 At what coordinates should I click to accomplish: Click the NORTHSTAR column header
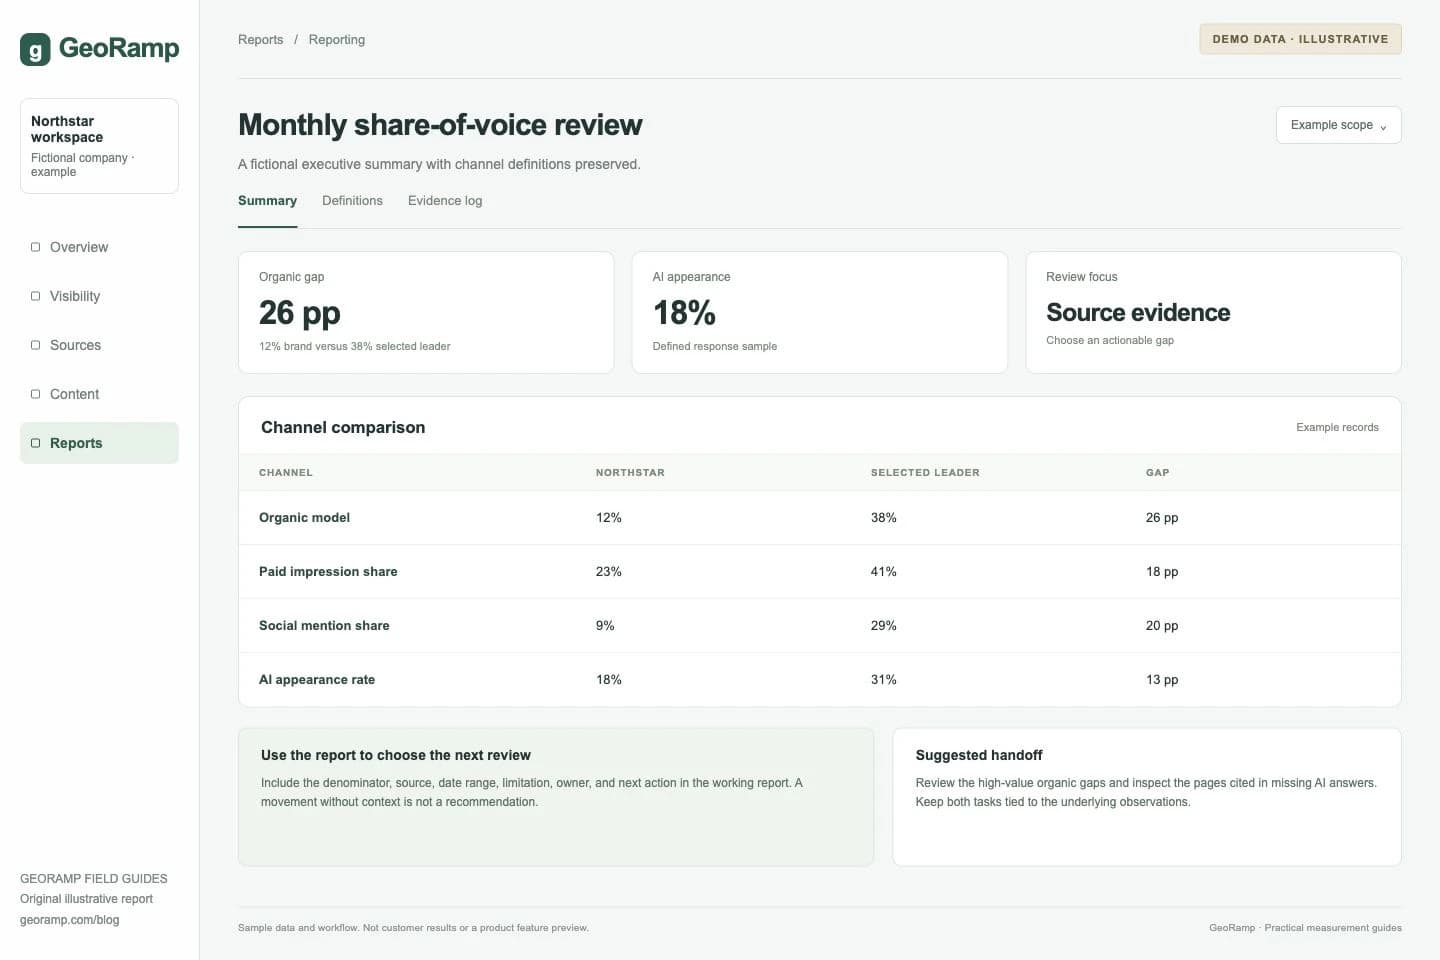[630, 472]
